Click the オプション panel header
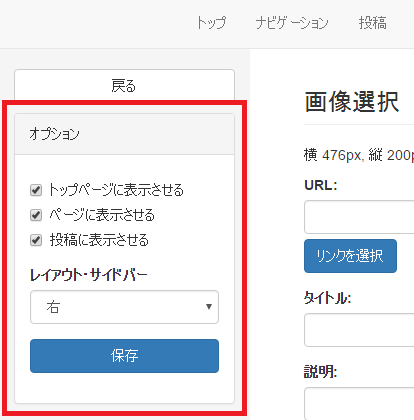The width and height of the screenshot is (414, 420). pyautogui.click(x=124, y=134)
